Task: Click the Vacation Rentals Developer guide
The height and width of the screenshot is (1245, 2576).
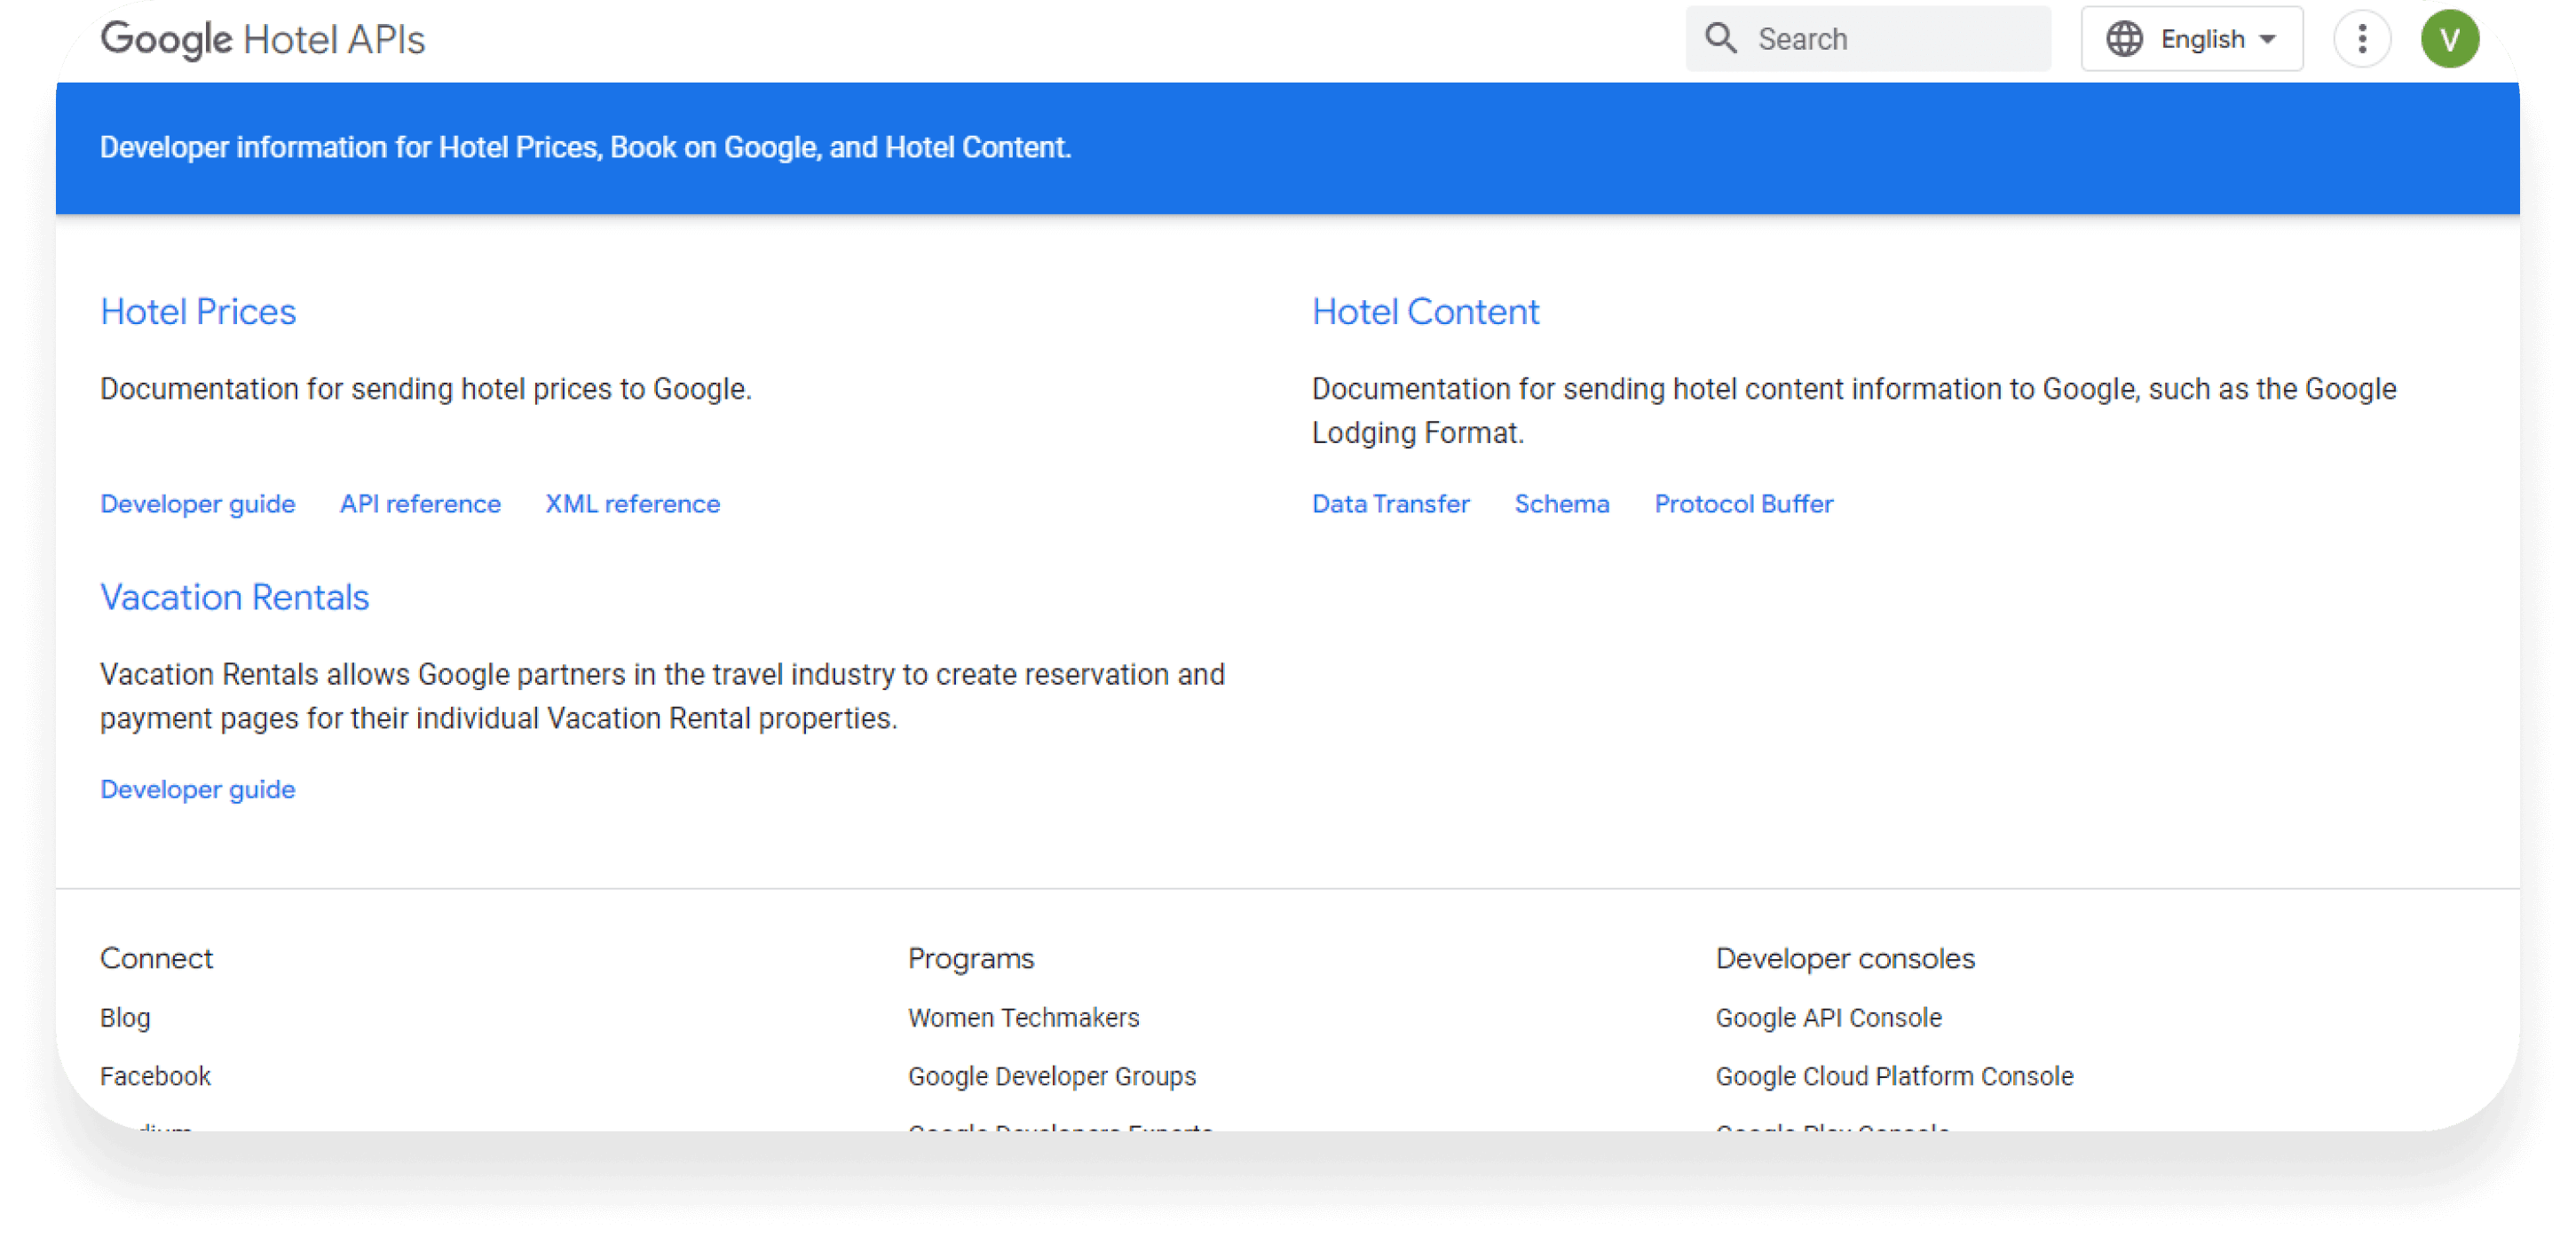Action: click(x=197, y=789)
